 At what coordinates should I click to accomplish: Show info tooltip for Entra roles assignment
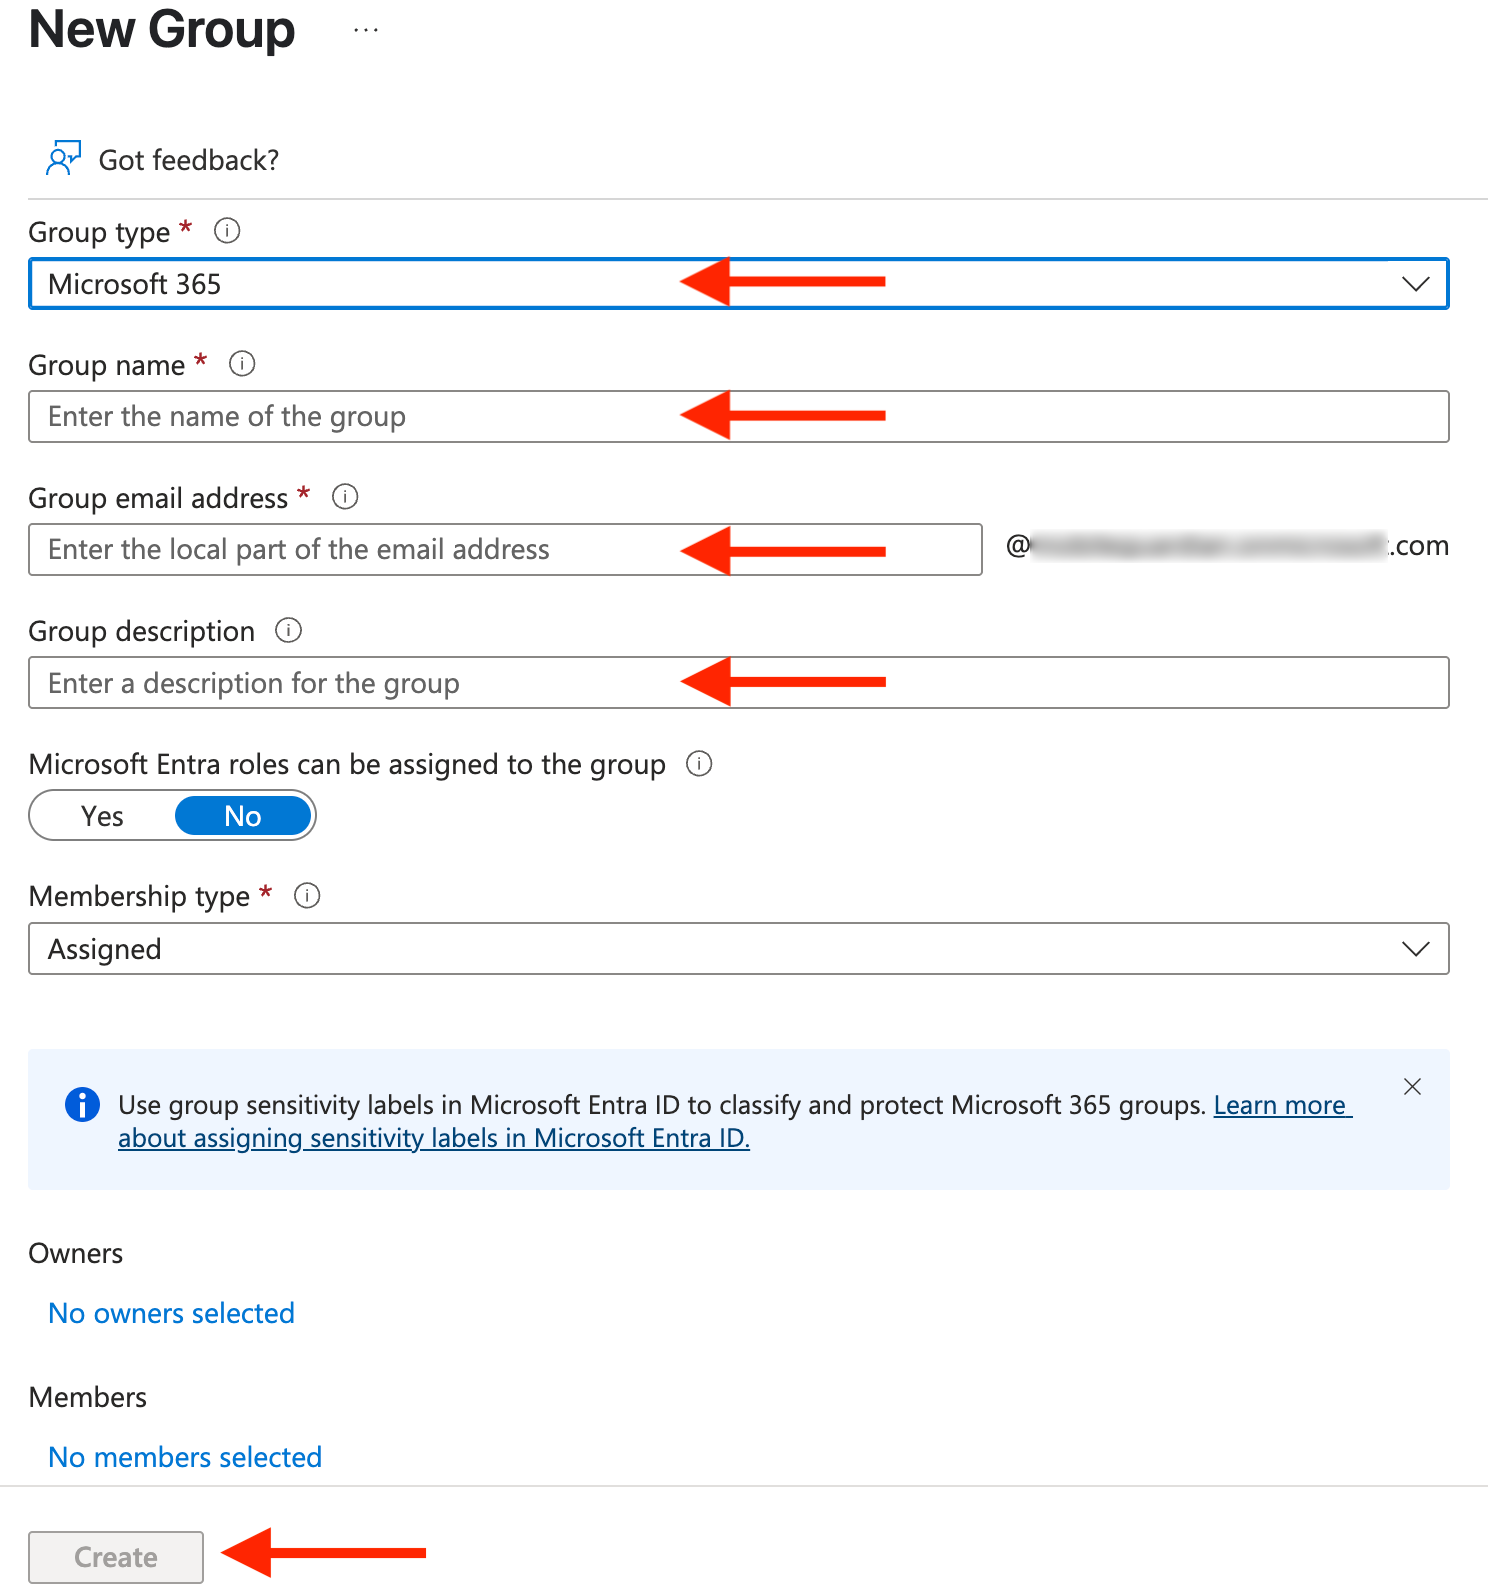pos(699,764)
